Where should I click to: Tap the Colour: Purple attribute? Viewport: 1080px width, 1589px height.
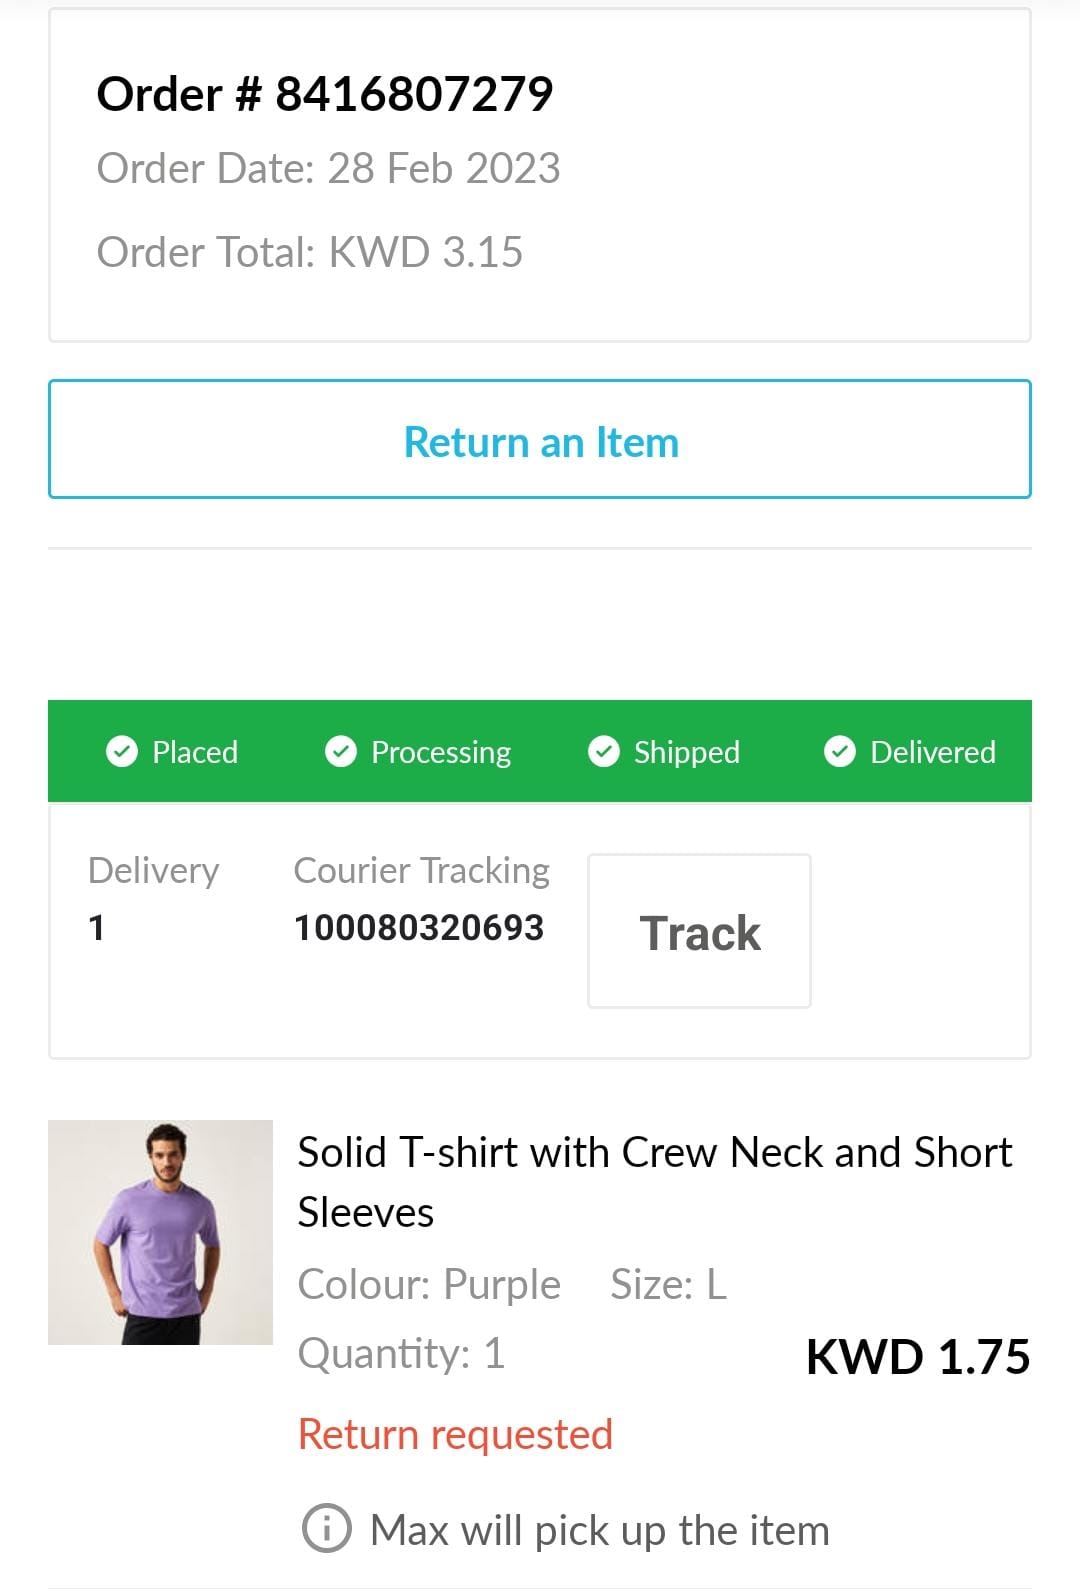(429, 1284)
